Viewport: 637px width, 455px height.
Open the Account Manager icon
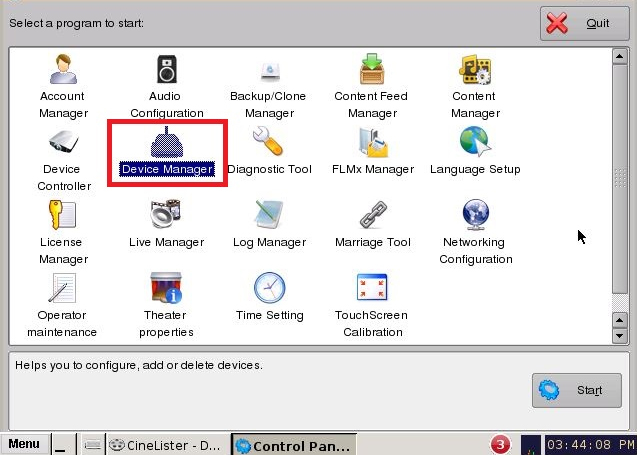(63, 69)
